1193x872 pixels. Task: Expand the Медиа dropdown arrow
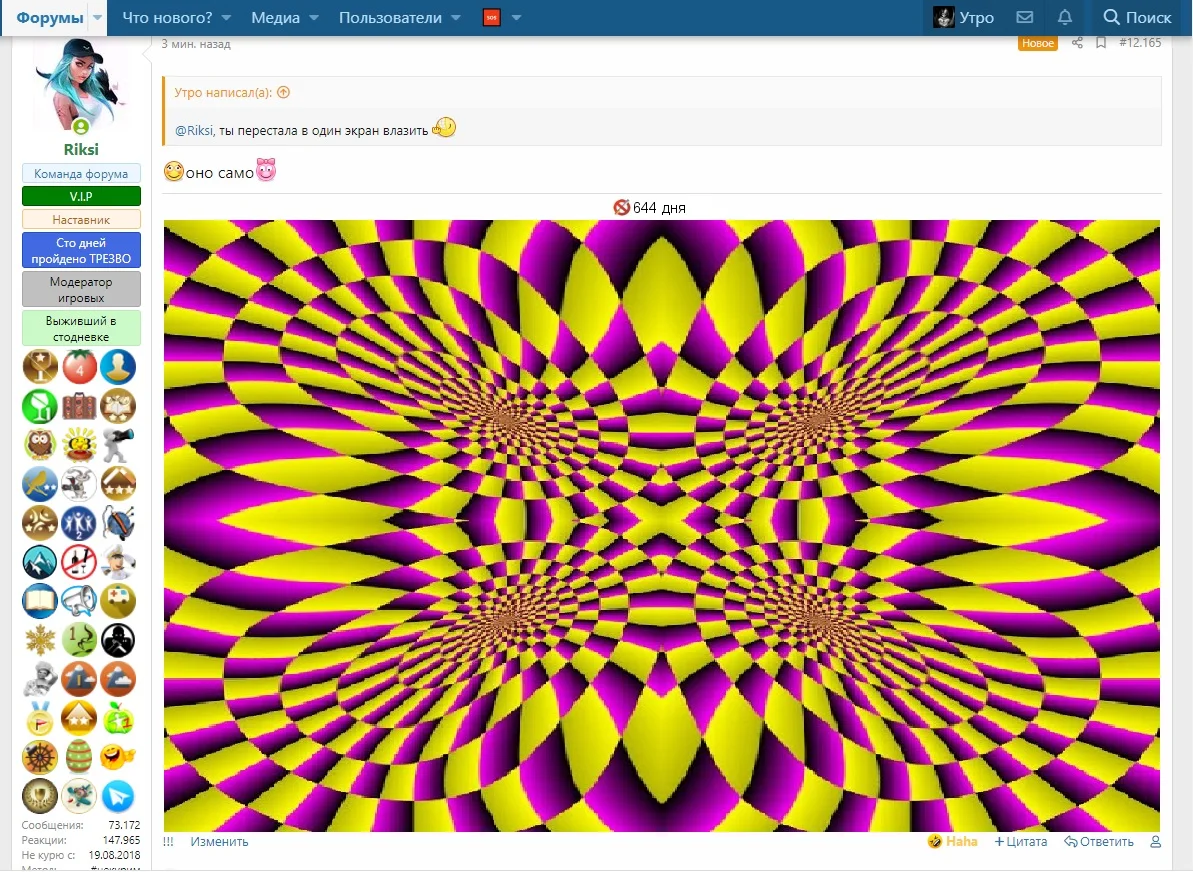313,17
